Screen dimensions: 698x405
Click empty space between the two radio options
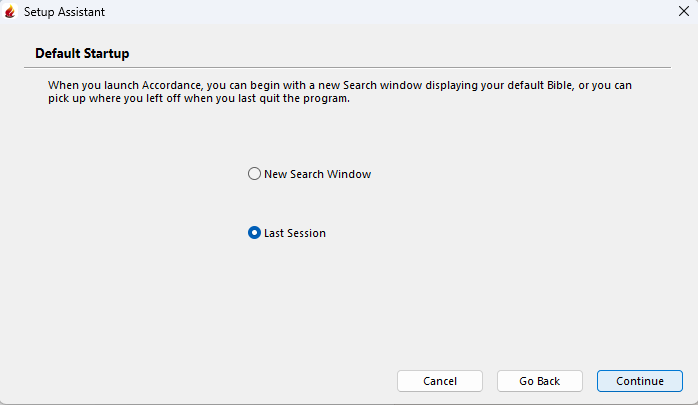click(310, 204)
